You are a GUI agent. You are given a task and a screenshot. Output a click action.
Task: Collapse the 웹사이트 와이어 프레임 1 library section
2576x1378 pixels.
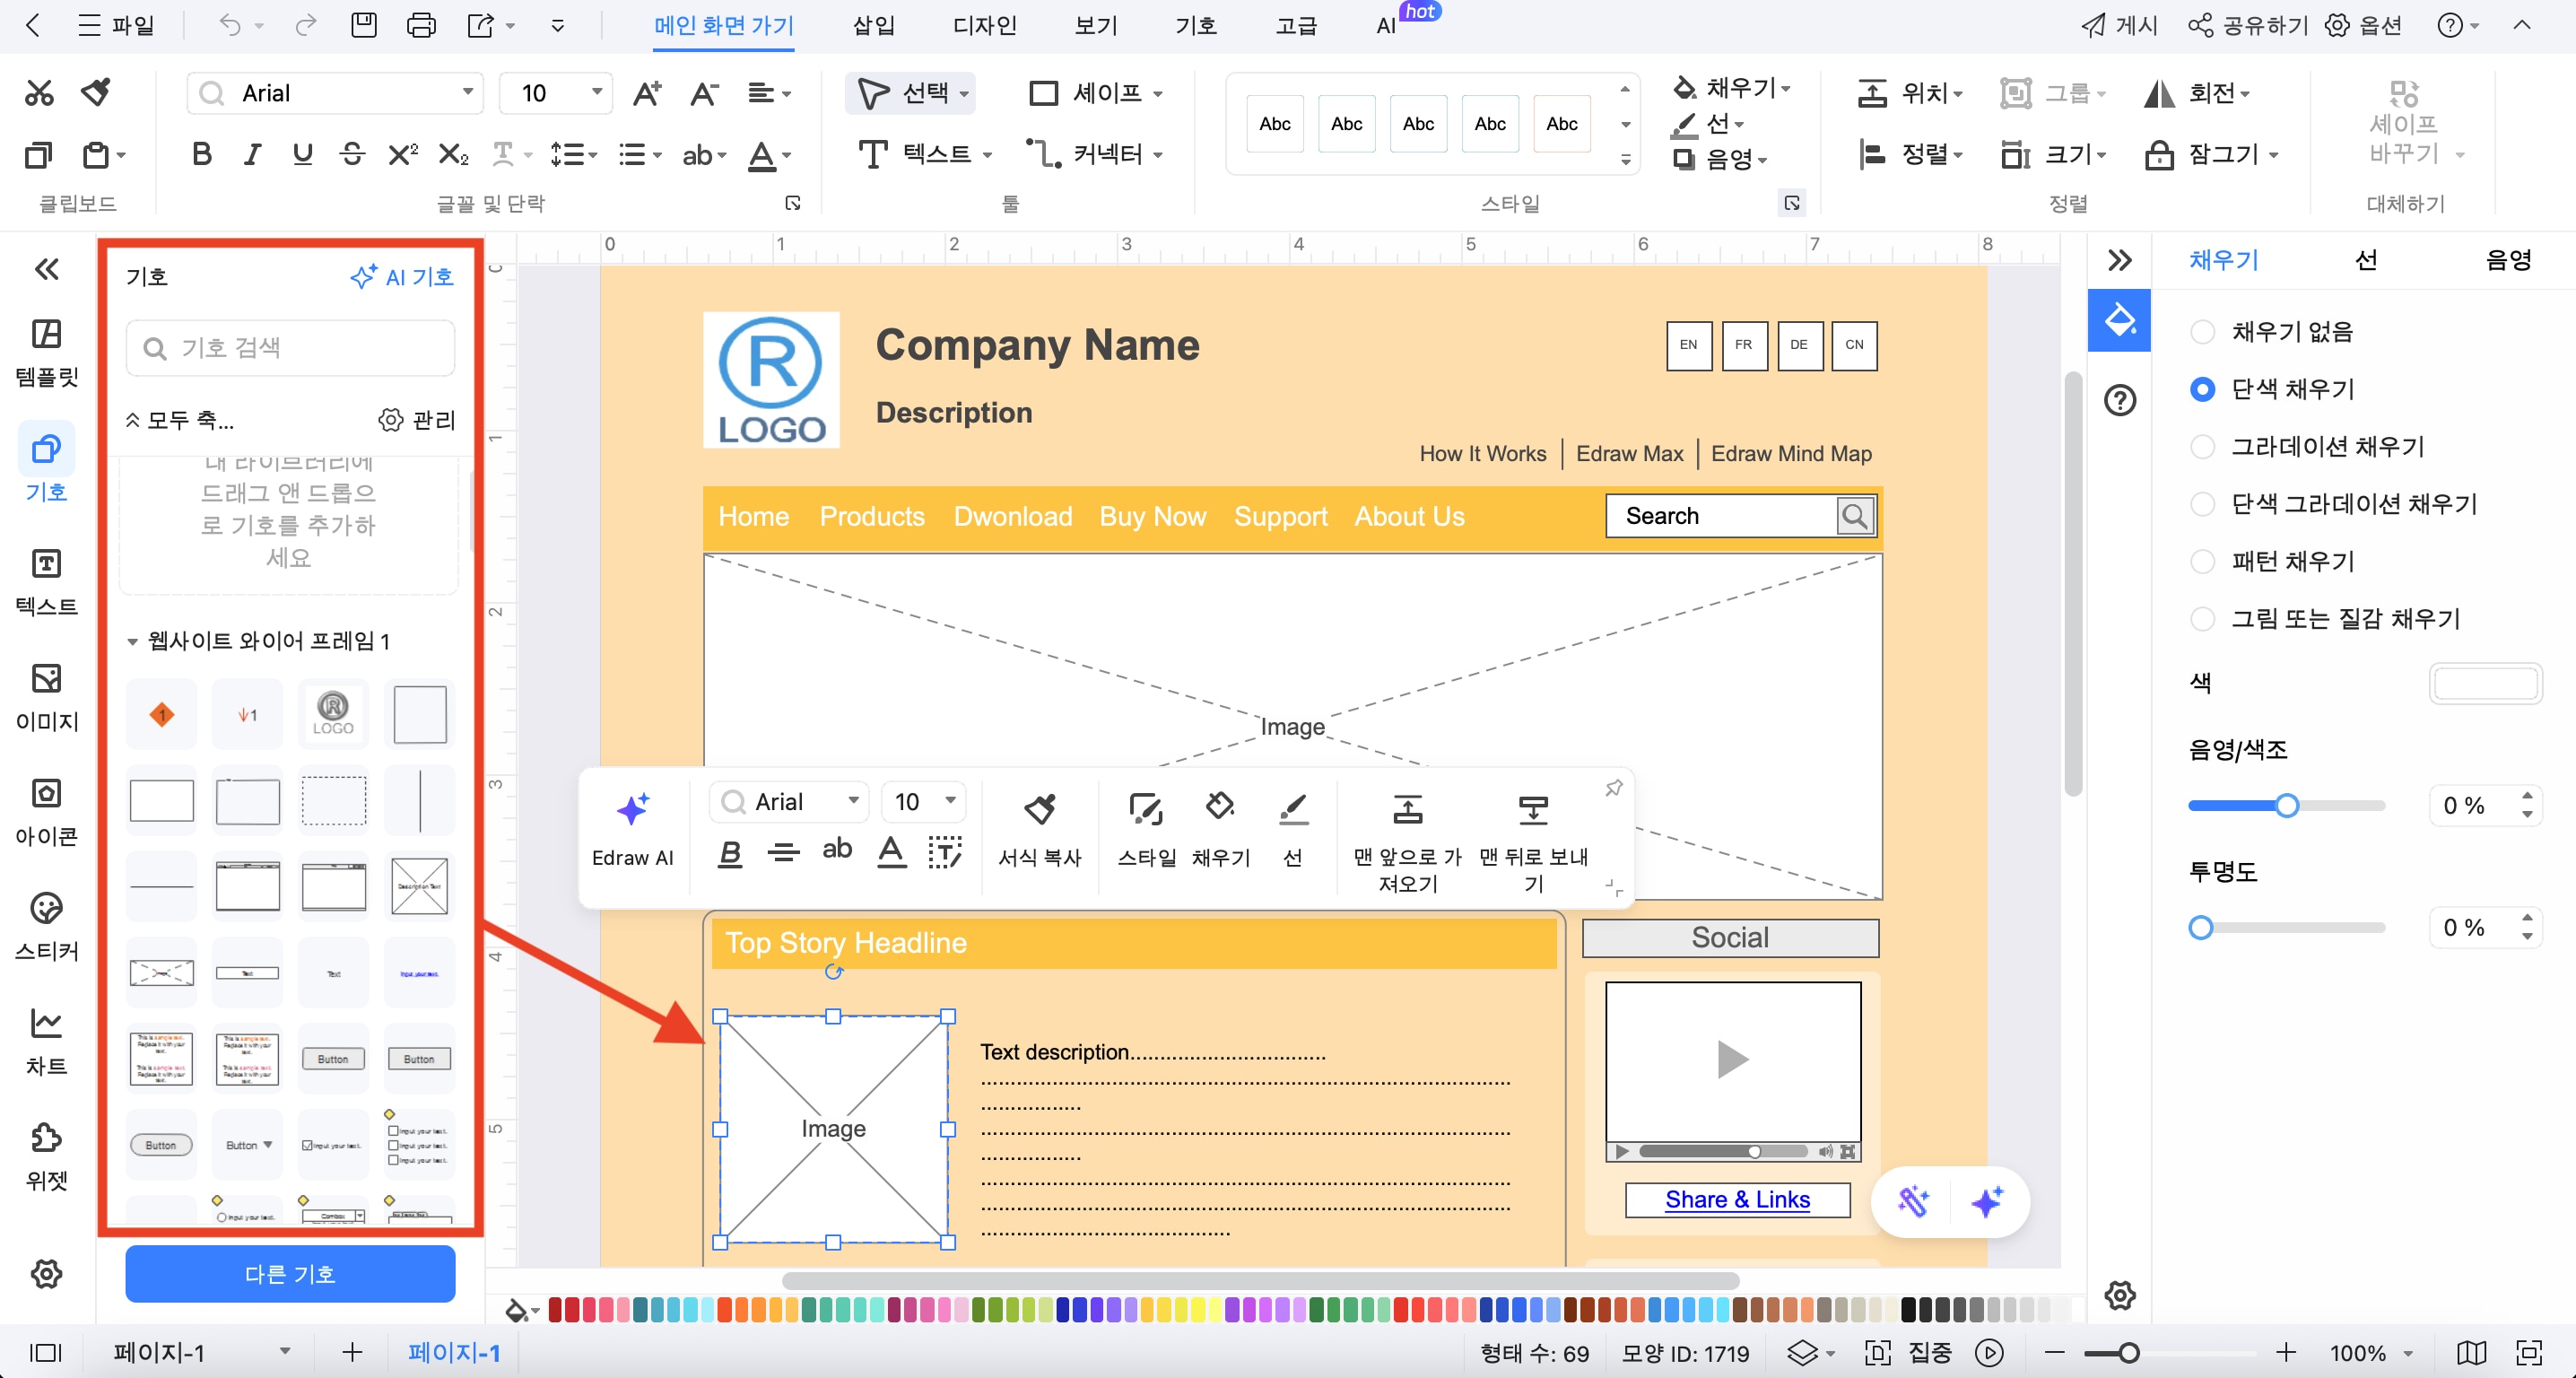click(132, 641)
